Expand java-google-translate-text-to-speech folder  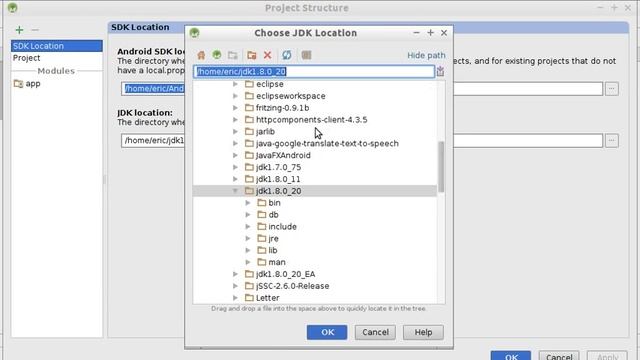236,143
